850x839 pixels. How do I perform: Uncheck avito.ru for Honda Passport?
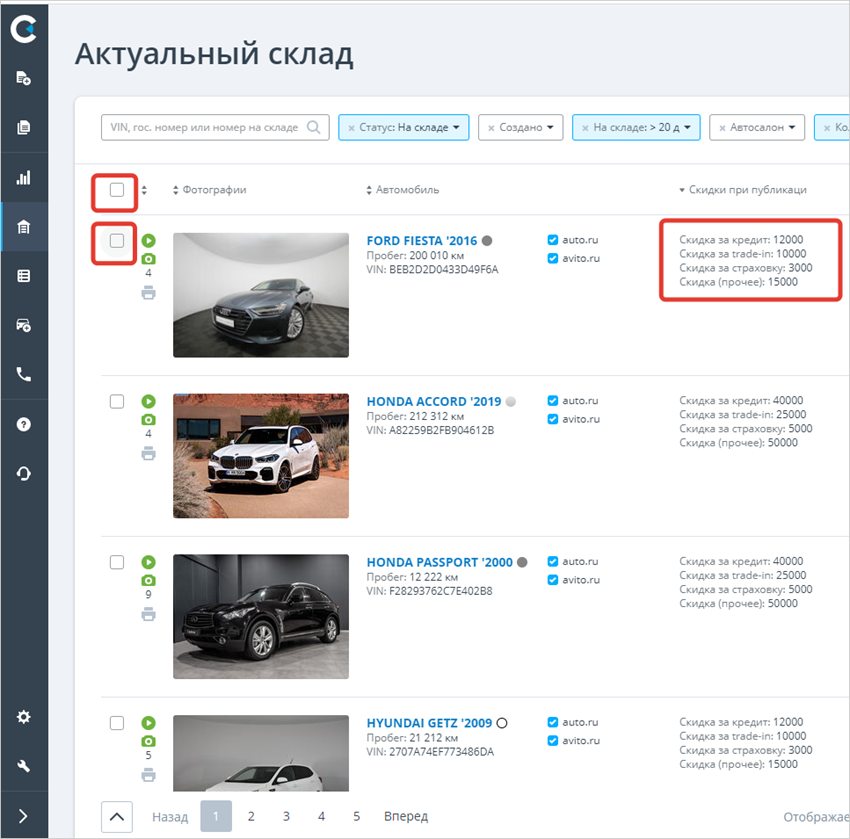552,580
